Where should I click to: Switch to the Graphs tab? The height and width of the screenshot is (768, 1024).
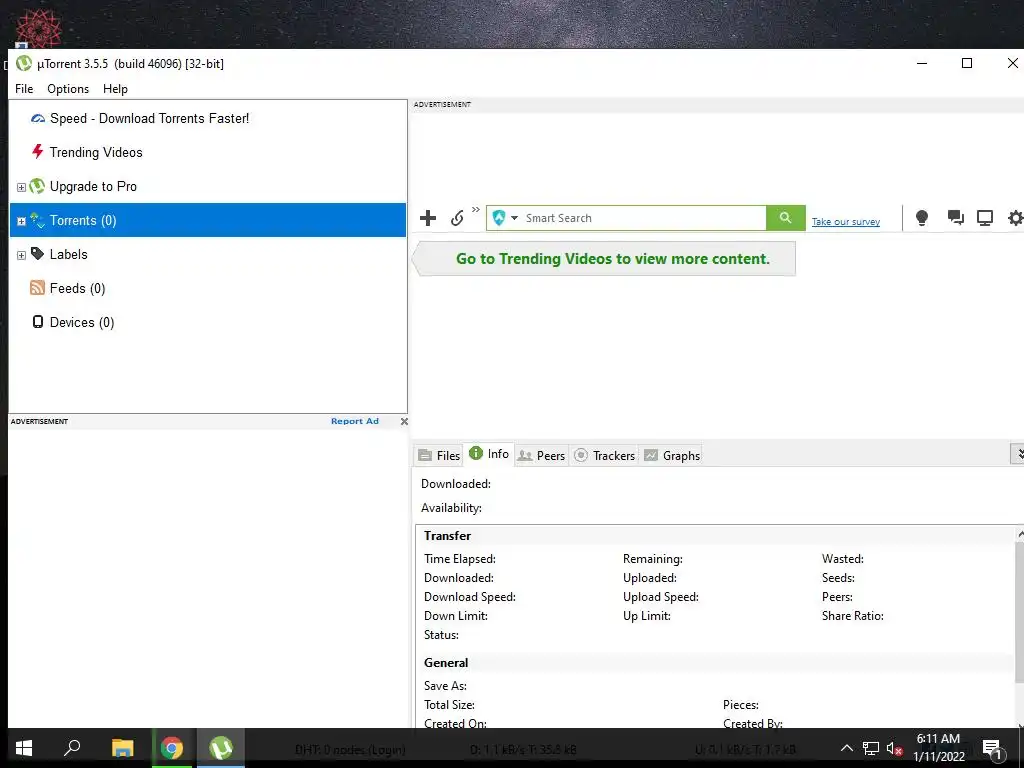[x=671, y=455]
